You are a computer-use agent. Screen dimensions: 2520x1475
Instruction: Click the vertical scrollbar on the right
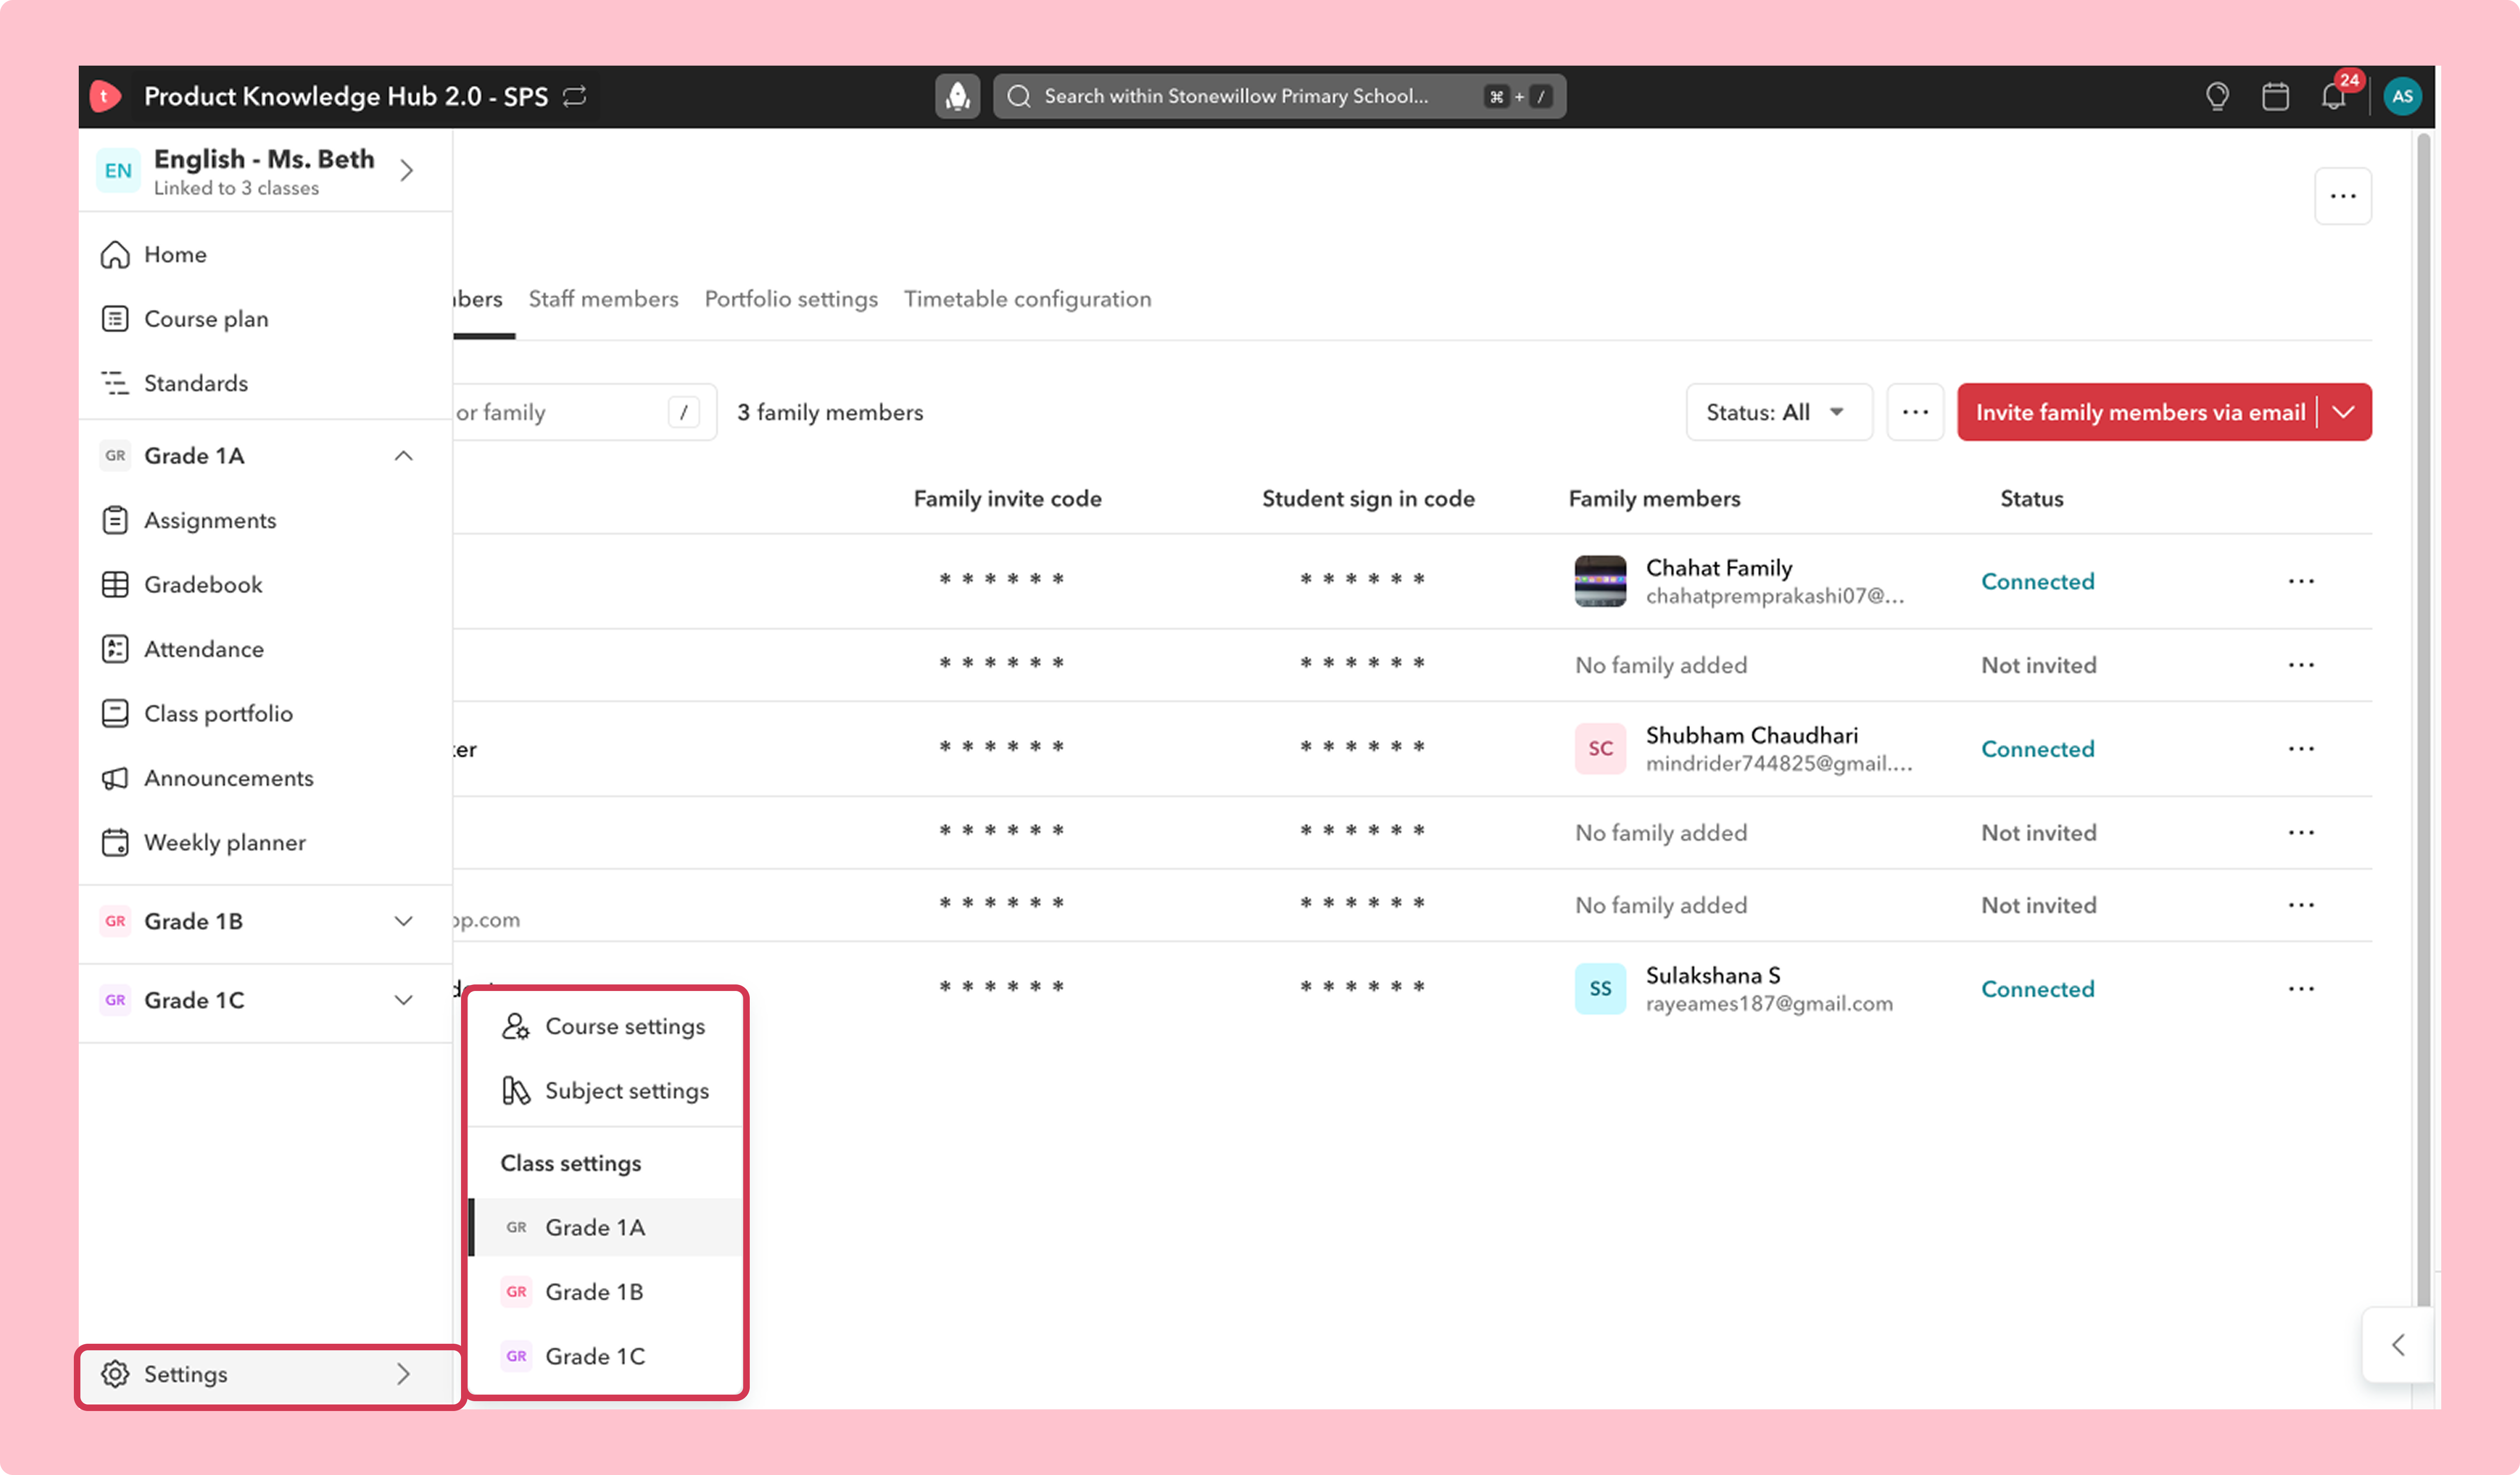pyautogui.click(x=2423, y=720)
